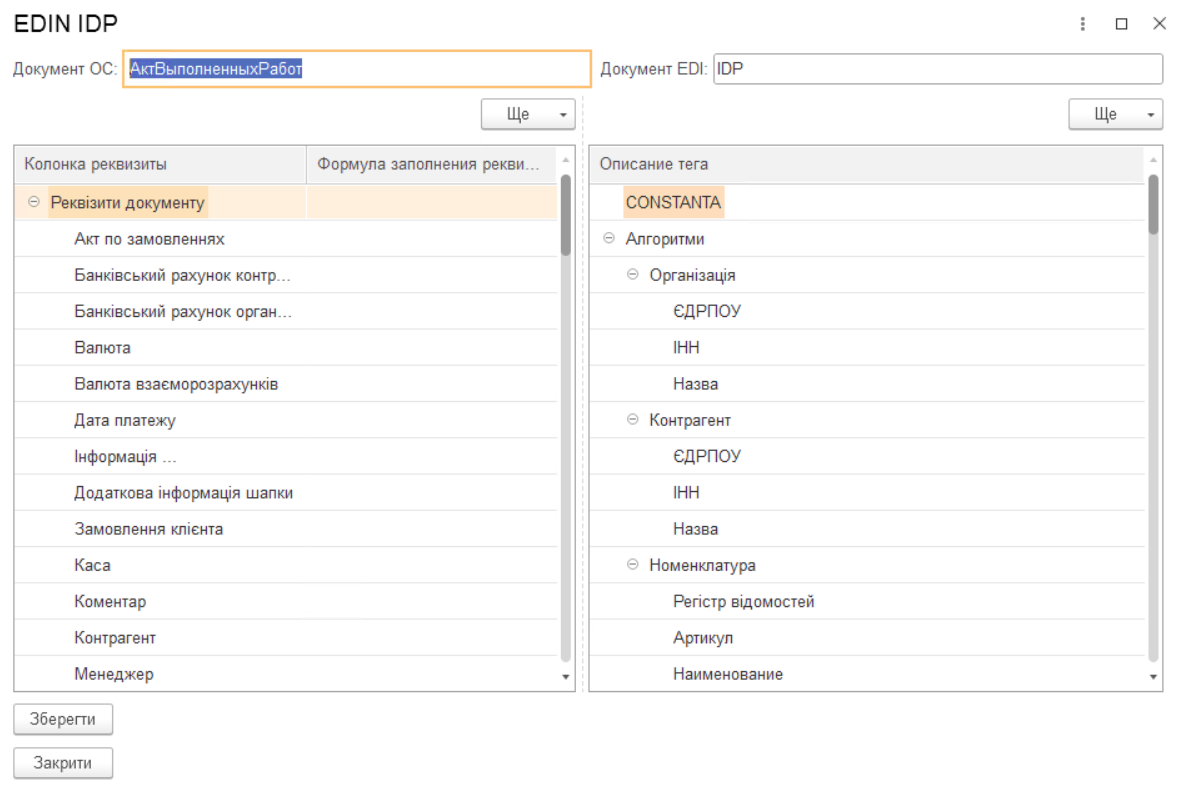This screenshot has height=792, width=1183.
Task: Collapse the Номенклатура tree branch
Action: point(632,565)
